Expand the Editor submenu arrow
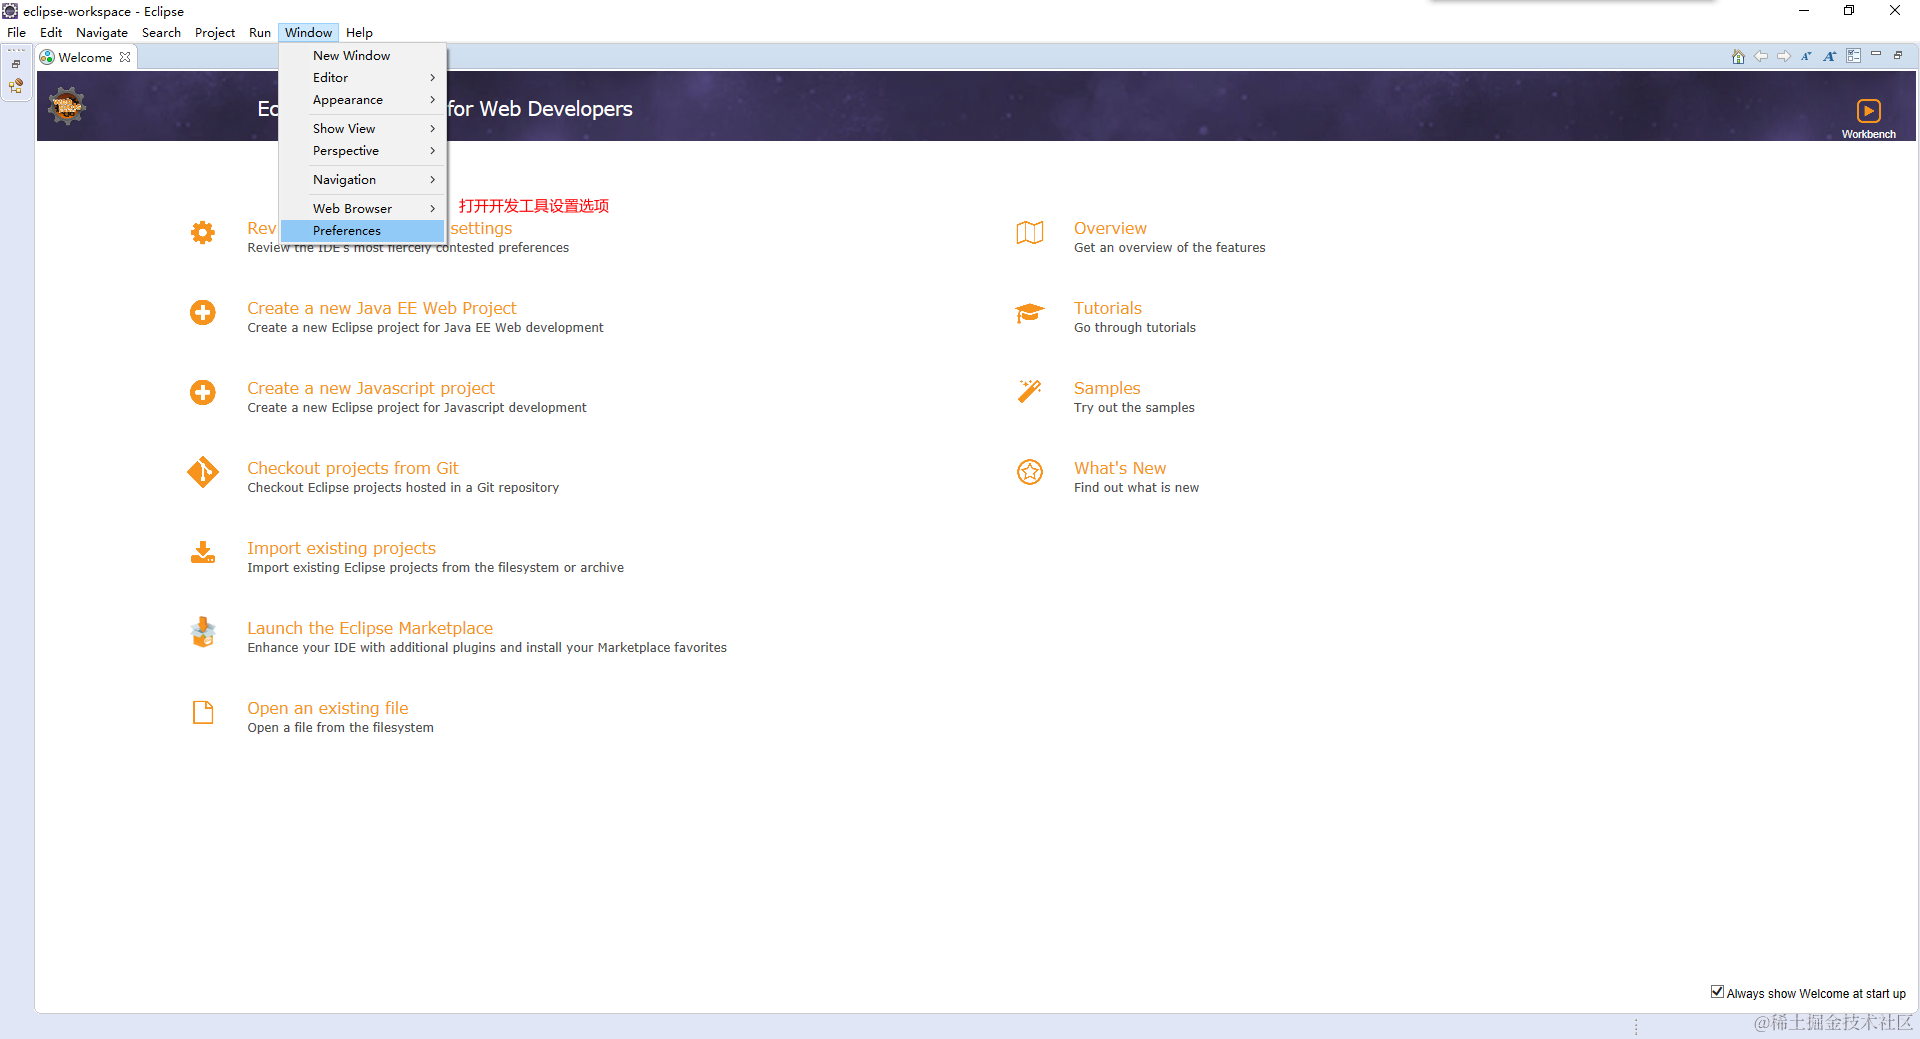This screenshot has height=1039, width=1920. point(432,78)
